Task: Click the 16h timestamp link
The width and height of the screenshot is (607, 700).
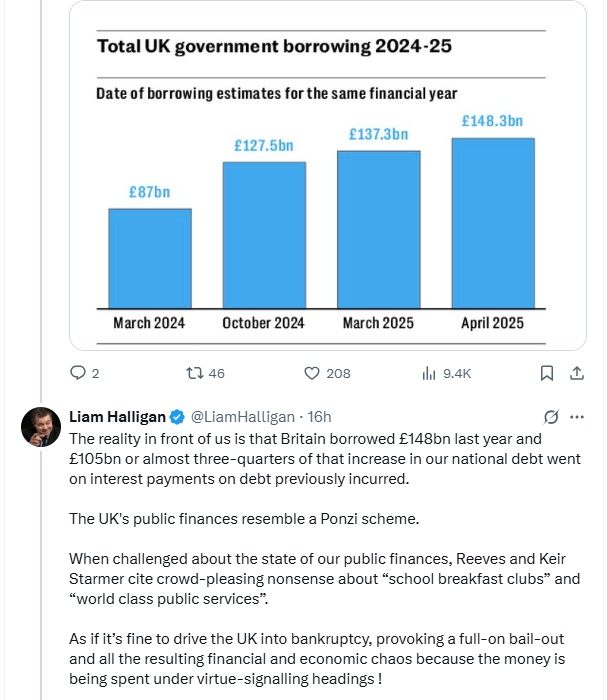Action: click(x=320, y=417)
